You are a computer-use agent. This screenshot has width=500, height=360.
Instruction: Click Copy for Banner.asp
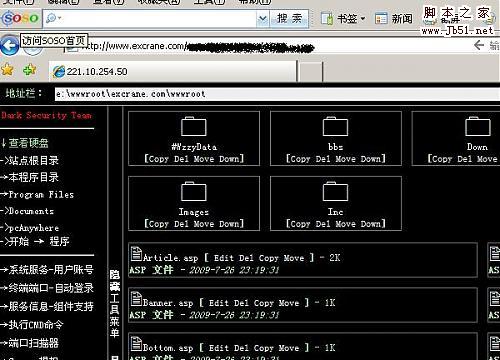click(264, 303)
